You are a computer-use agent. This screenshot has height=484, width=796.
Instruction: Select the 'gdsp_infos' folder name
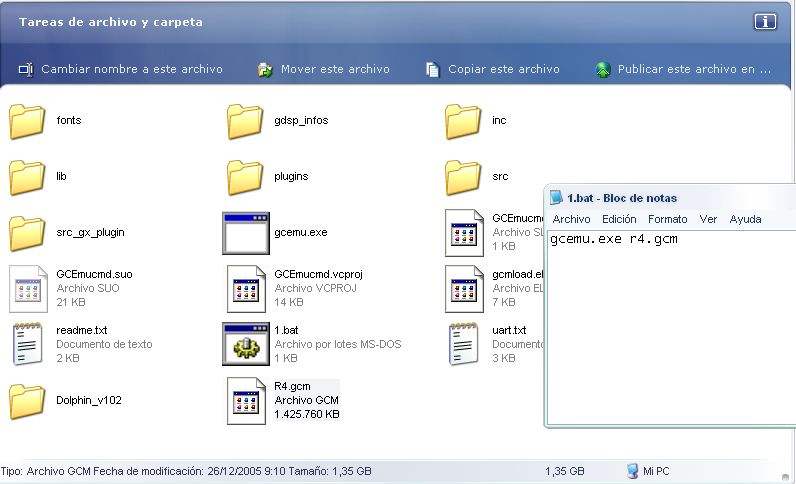click(x=301, y=120)
